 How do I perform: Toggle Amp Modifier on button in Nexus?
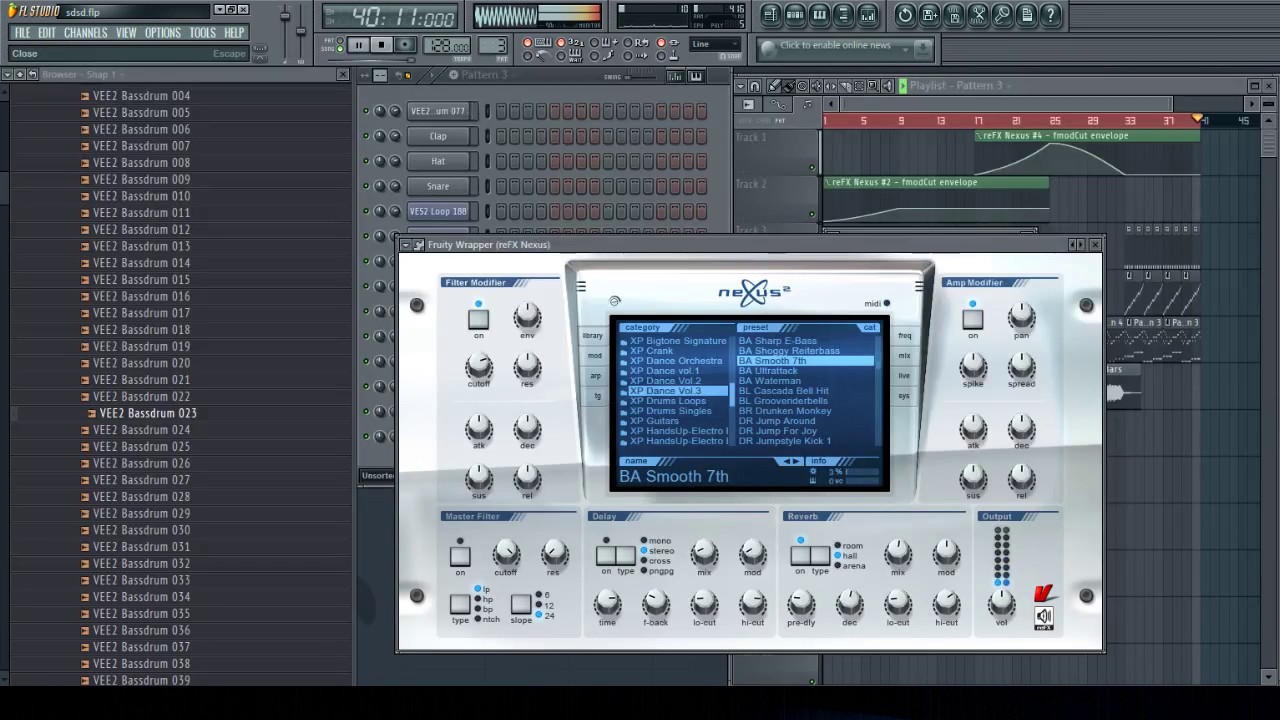[973, 319]
